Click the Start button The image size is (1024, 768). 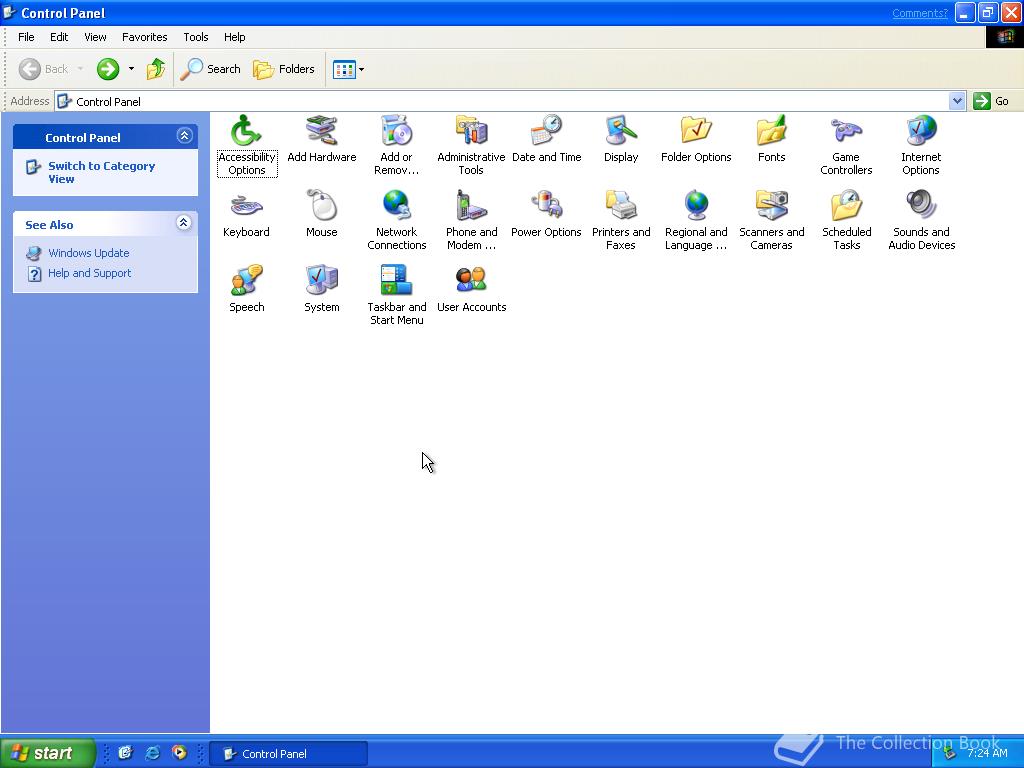[x=47, y=753]
